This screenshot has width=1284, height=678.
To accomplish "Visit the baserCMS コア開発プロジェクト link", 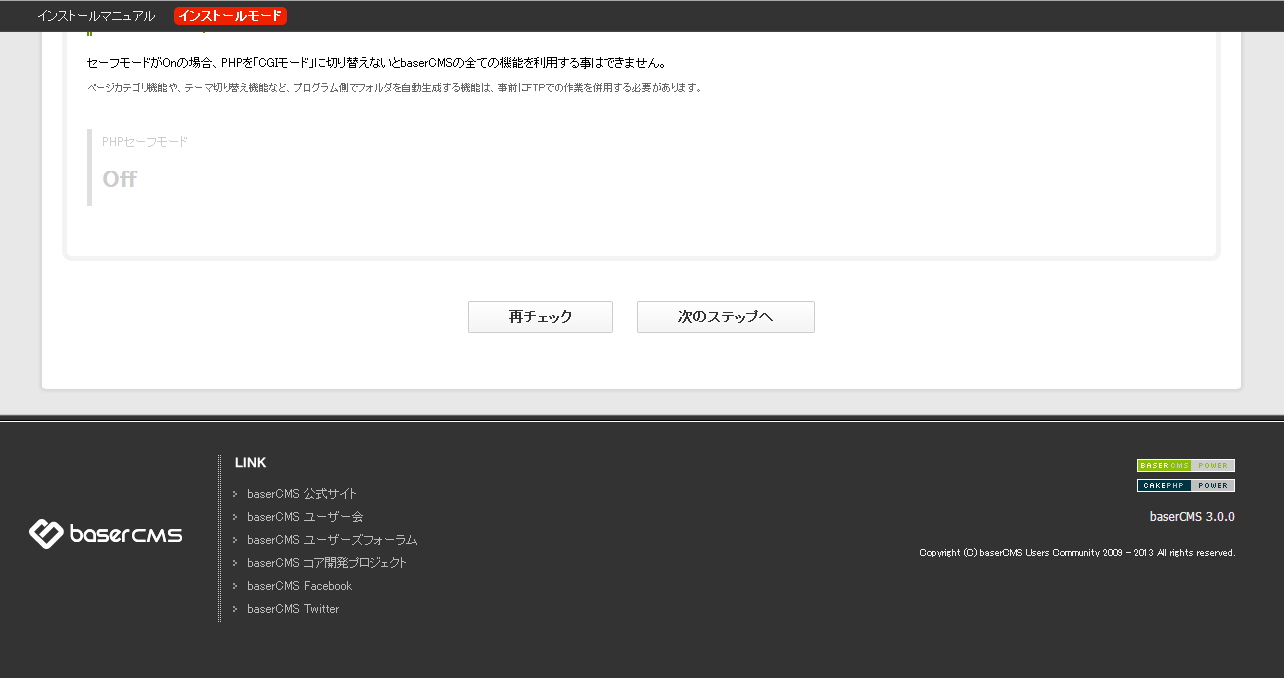I will click(x=326, y=562).
